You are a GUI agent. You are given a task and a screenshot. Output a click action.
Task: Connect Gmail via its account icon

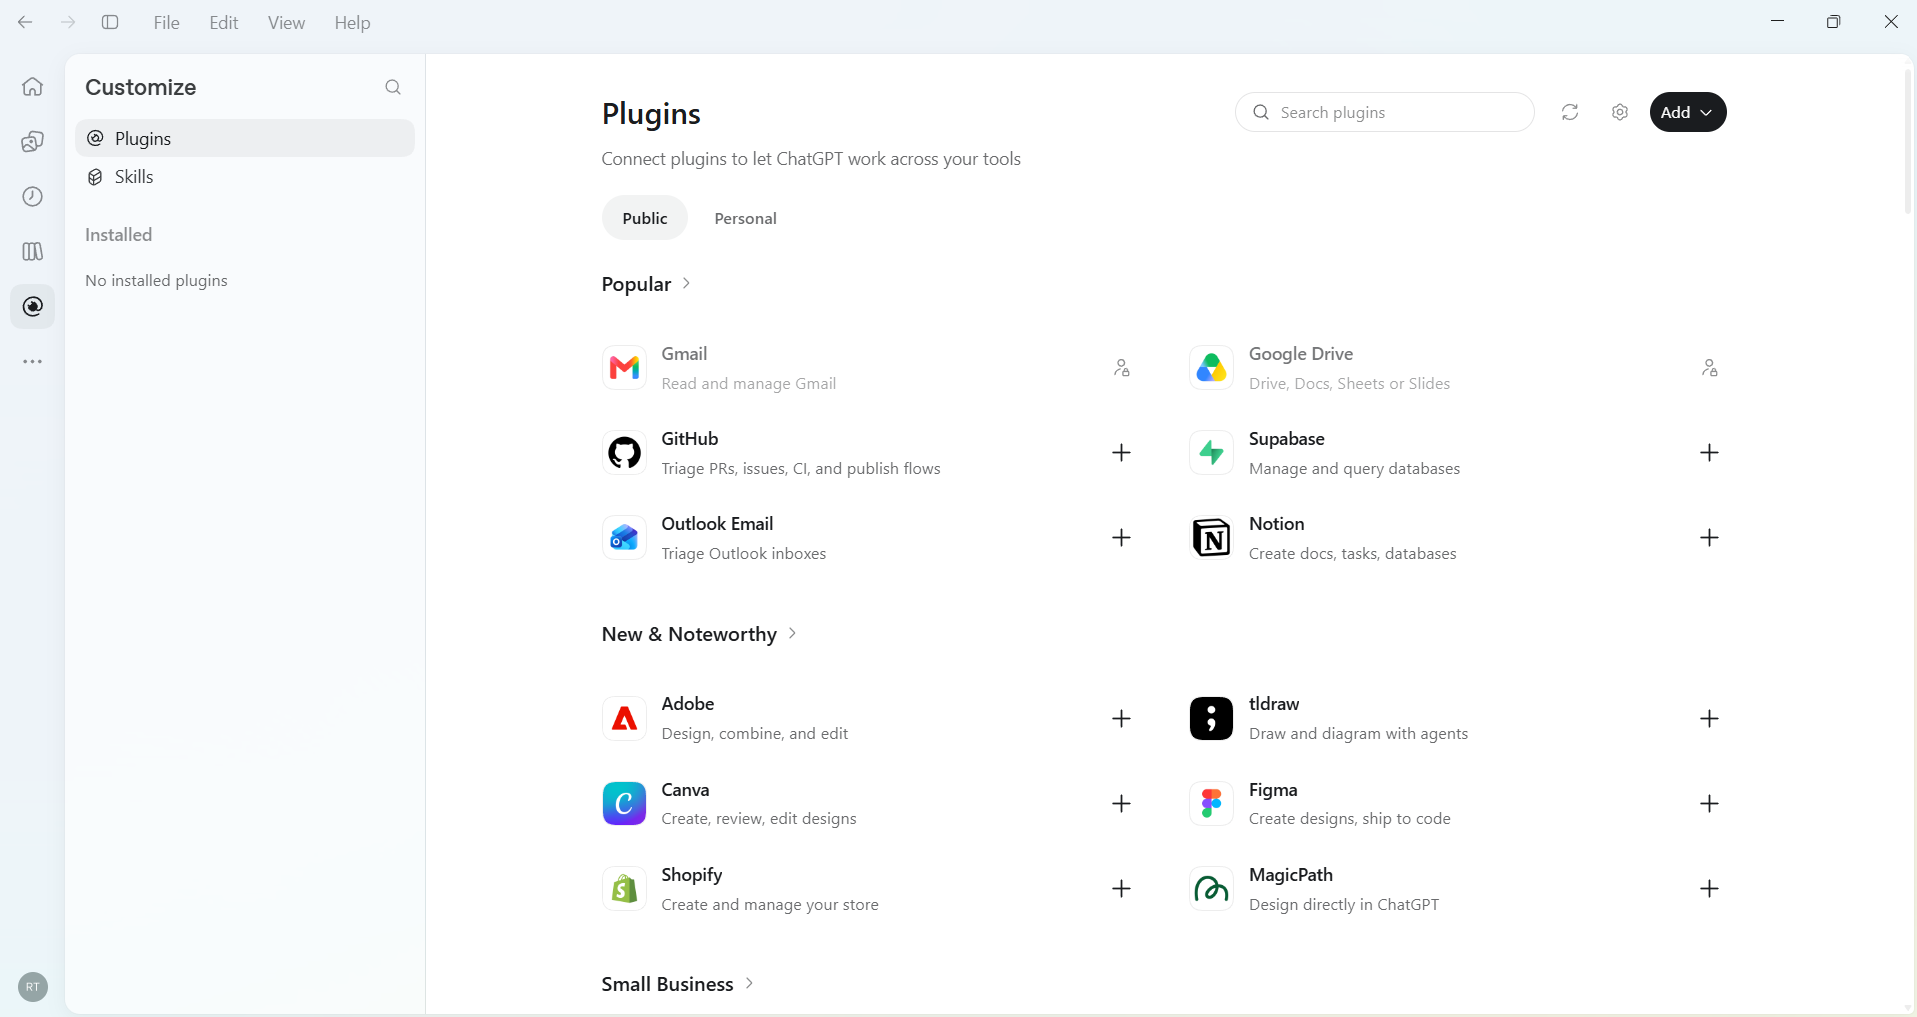[1122, 368]
